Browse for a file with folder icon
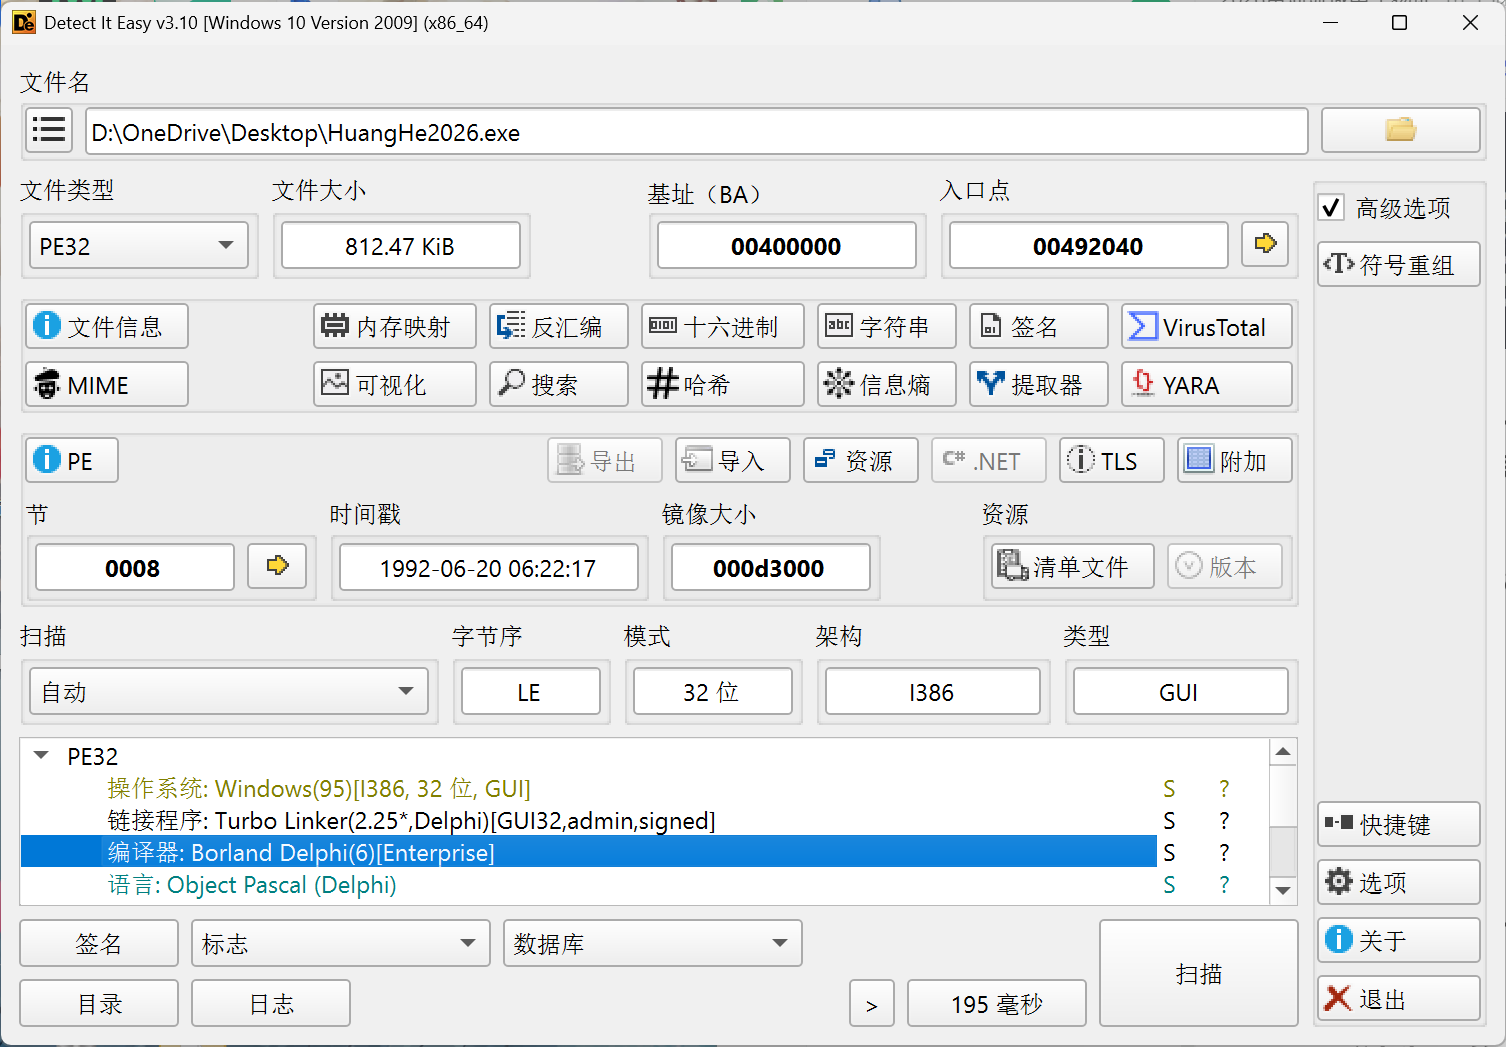Viewport: 1506px width, 1047px height. click(1400, 130)
